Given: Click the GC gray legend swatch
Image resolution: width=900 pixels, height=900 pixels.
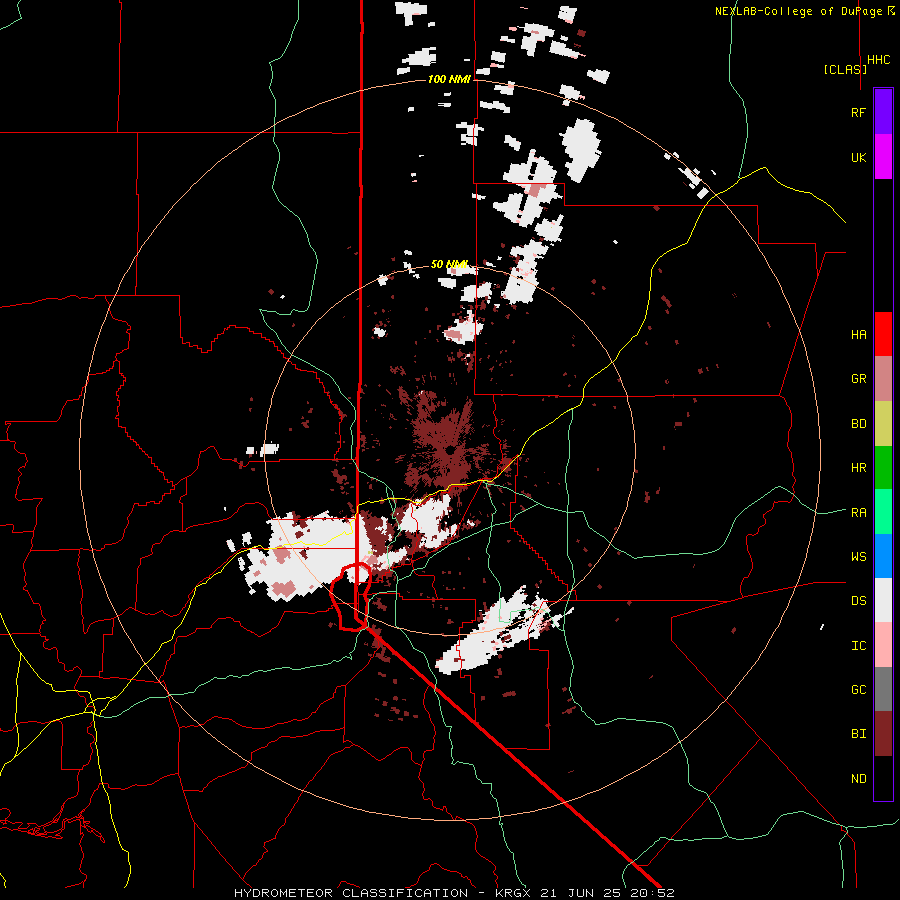Looking at the screenshot, I should click(883, 689).
